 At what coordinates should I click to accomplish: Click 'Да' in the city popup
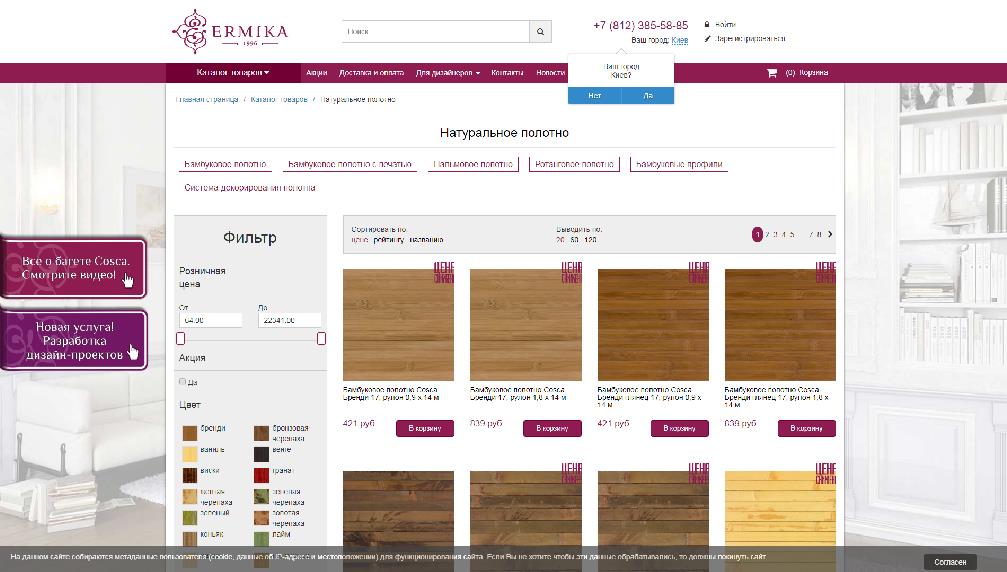coord(648,96)
